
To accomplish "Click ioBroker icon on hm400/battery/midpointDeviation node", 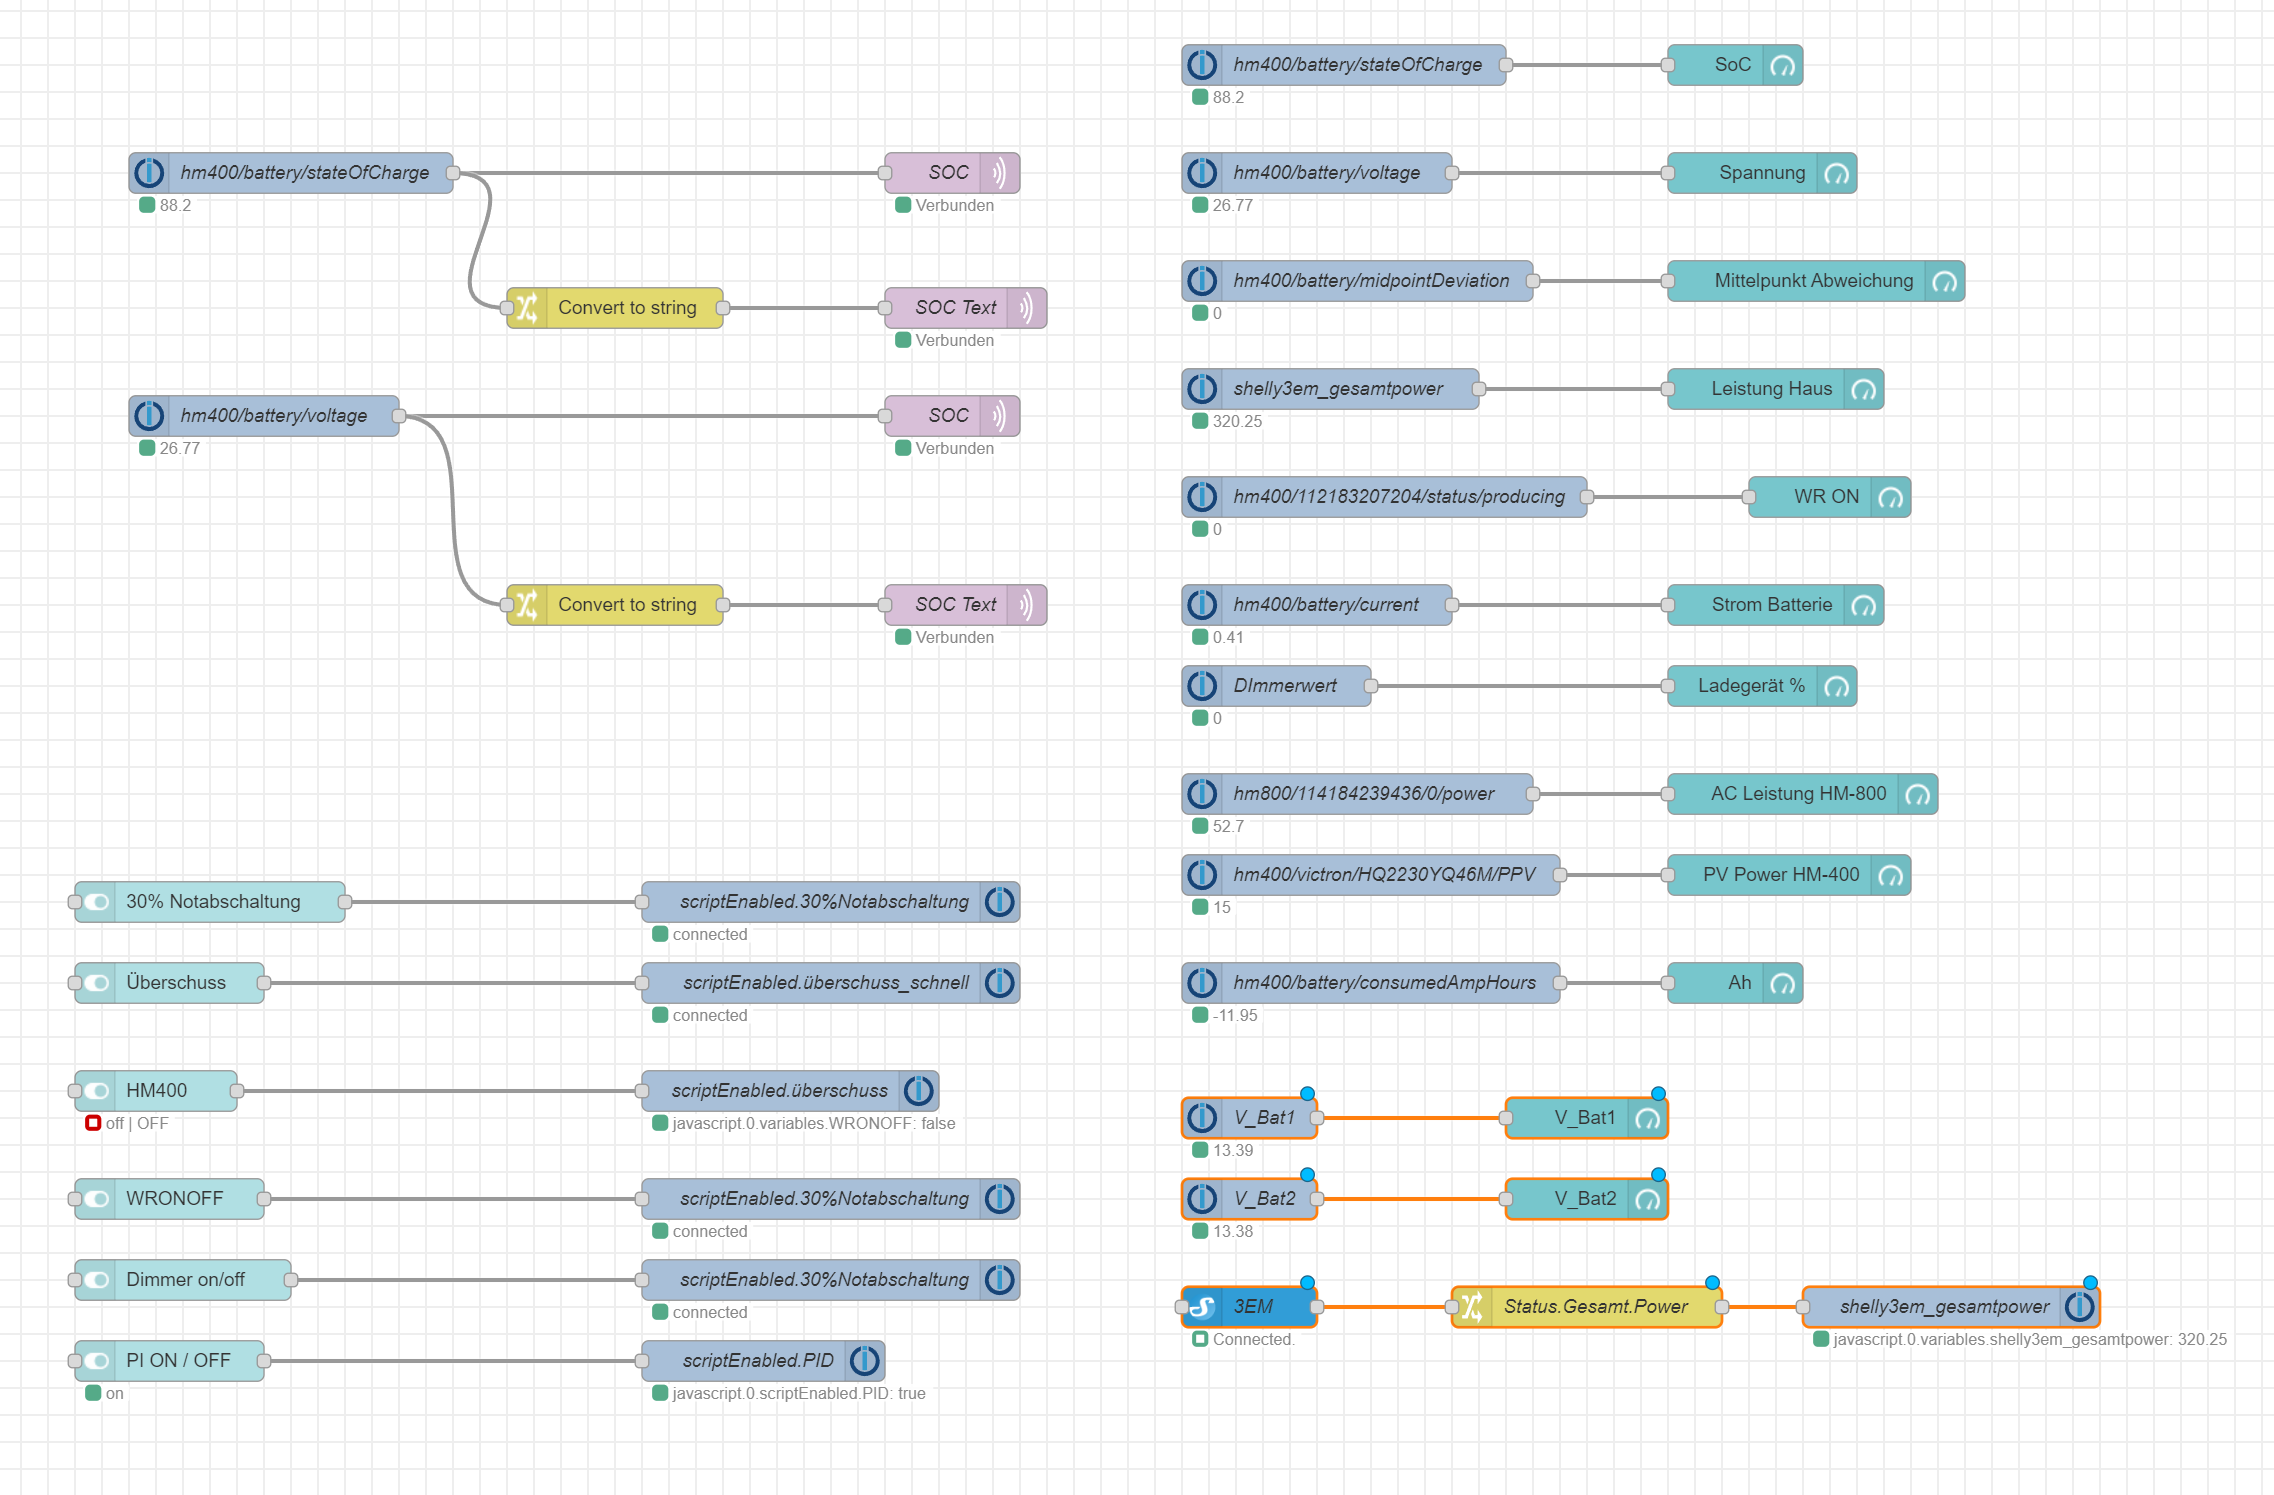I will [x=1202, y=281].
